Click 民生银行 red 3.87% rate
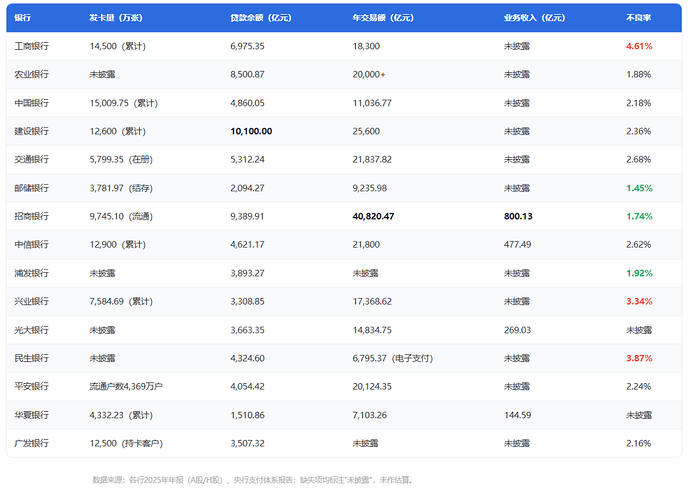Image resolution: width=690 pixels, height=491 pixels. (639, 358)
